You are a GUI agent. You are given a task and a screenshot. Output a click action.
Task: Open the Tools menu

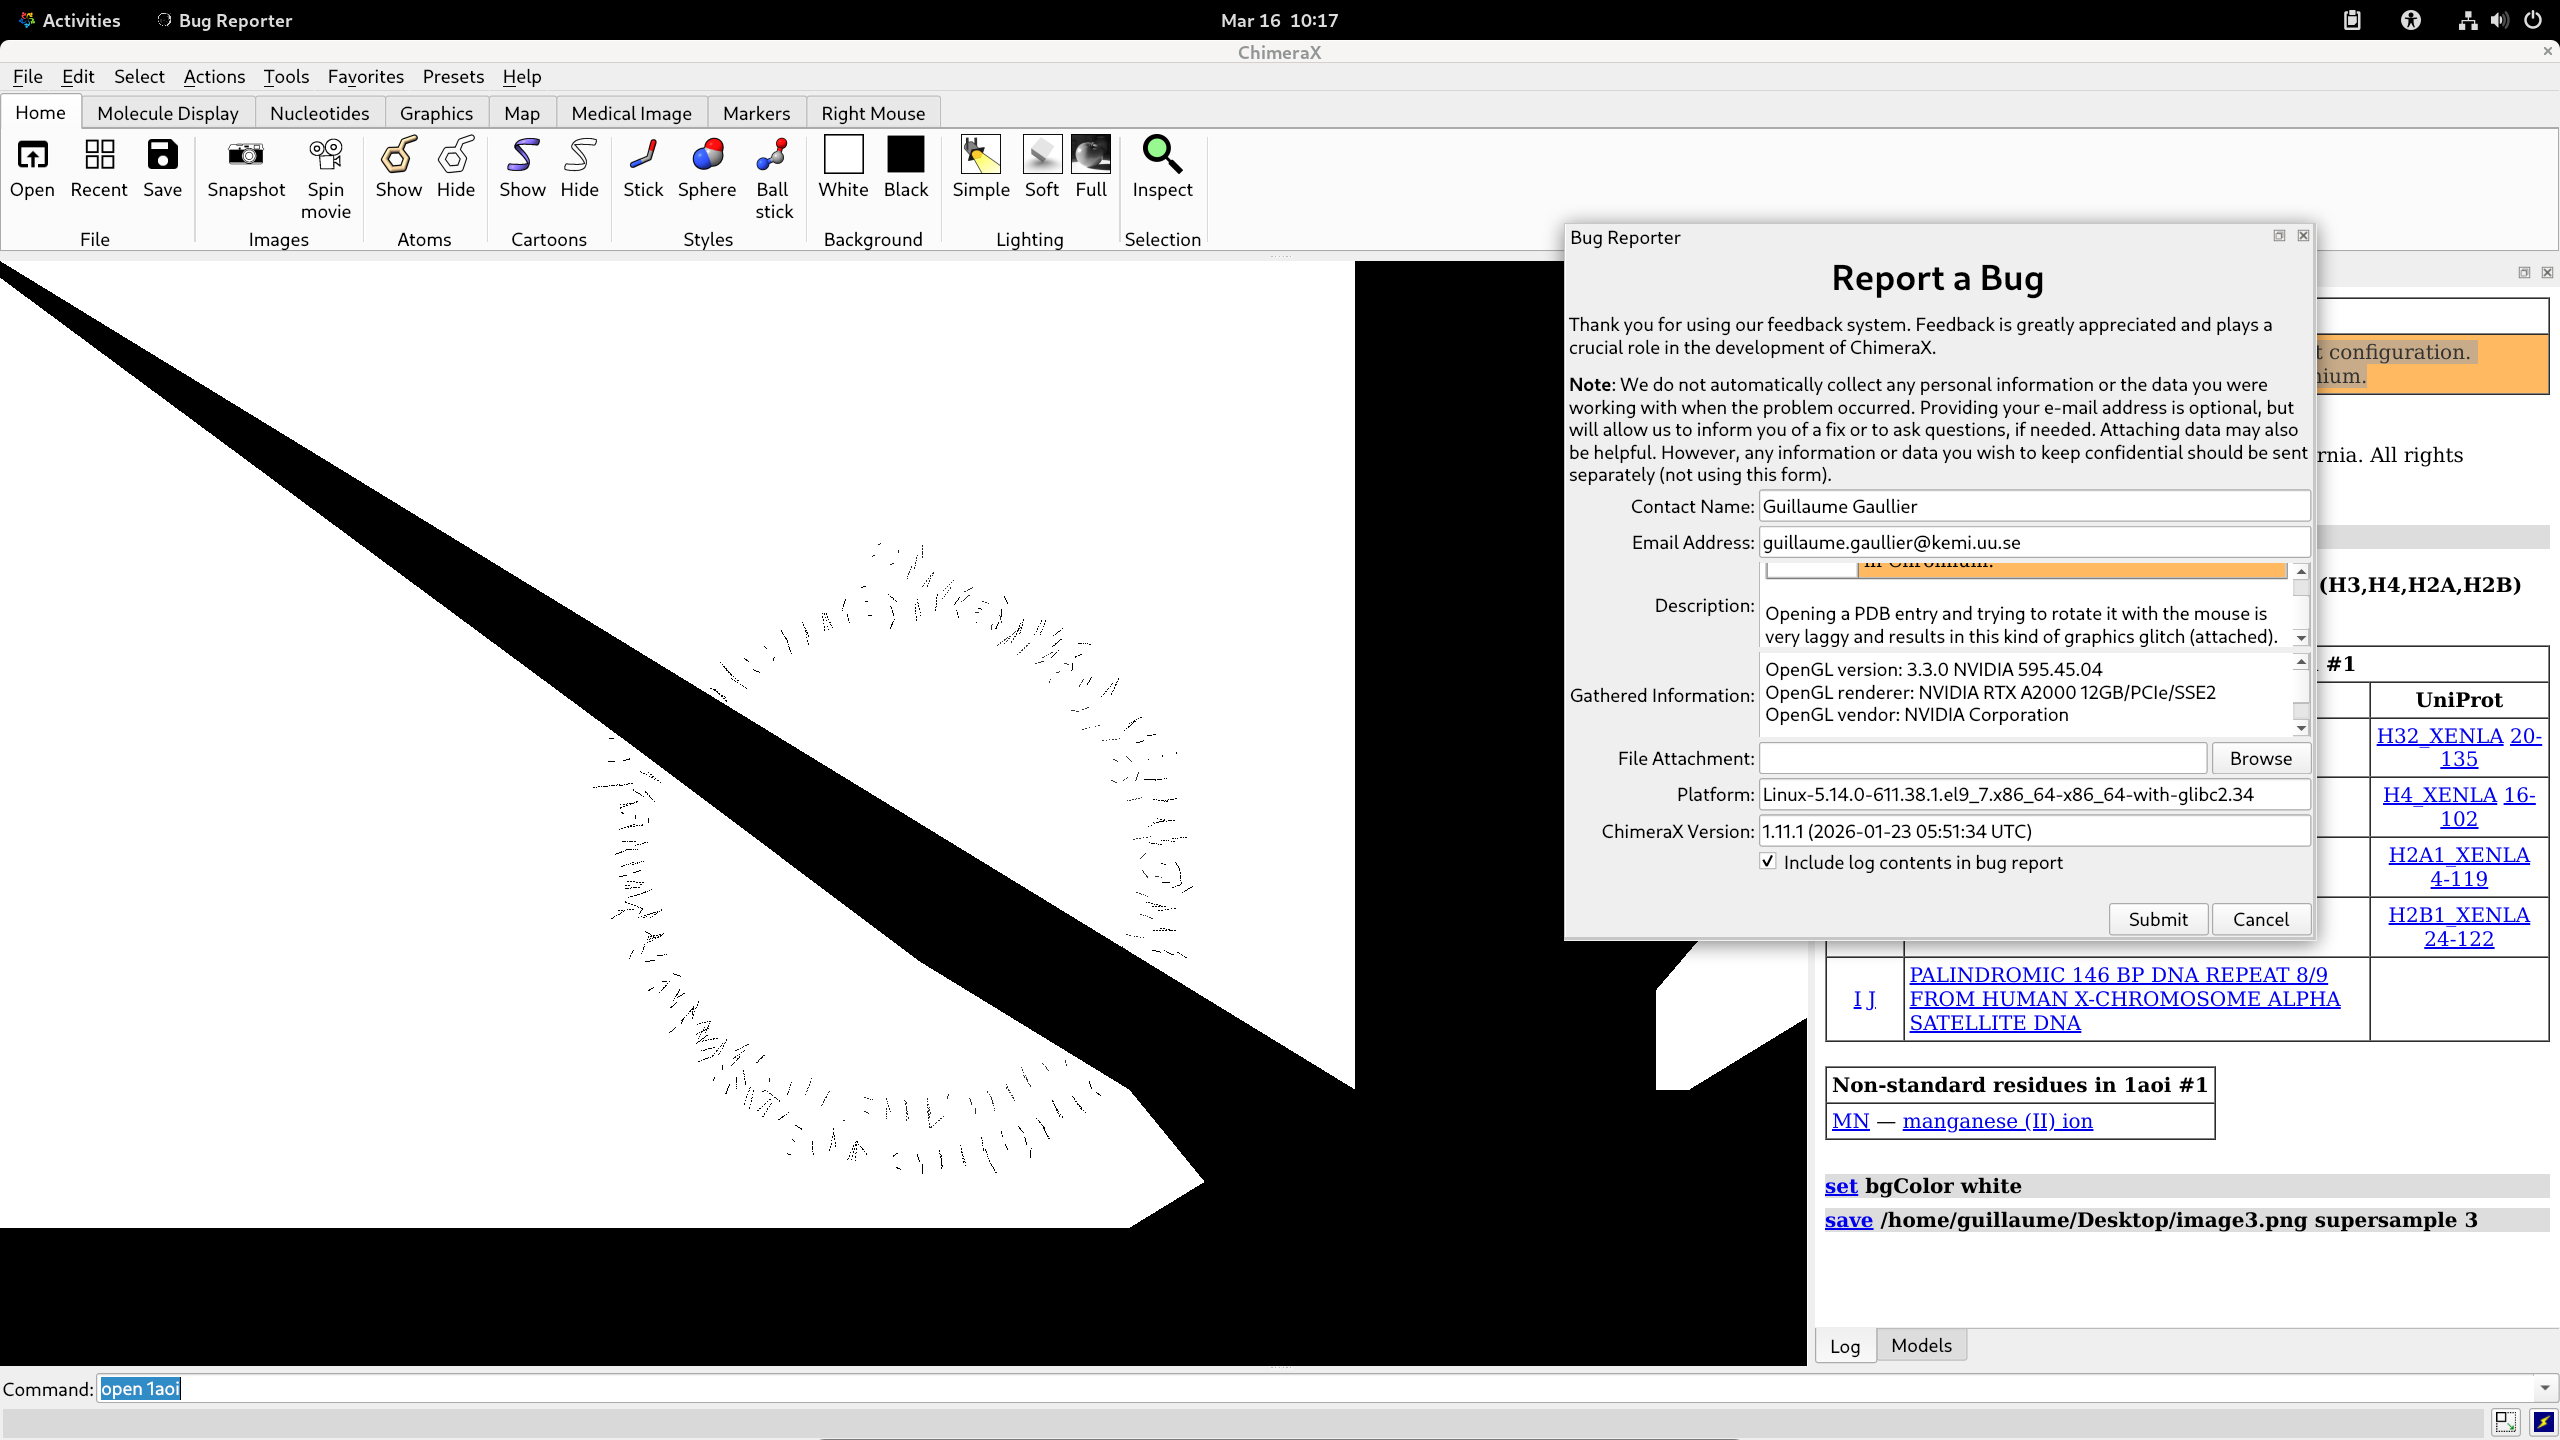click(x=286, y=76)
